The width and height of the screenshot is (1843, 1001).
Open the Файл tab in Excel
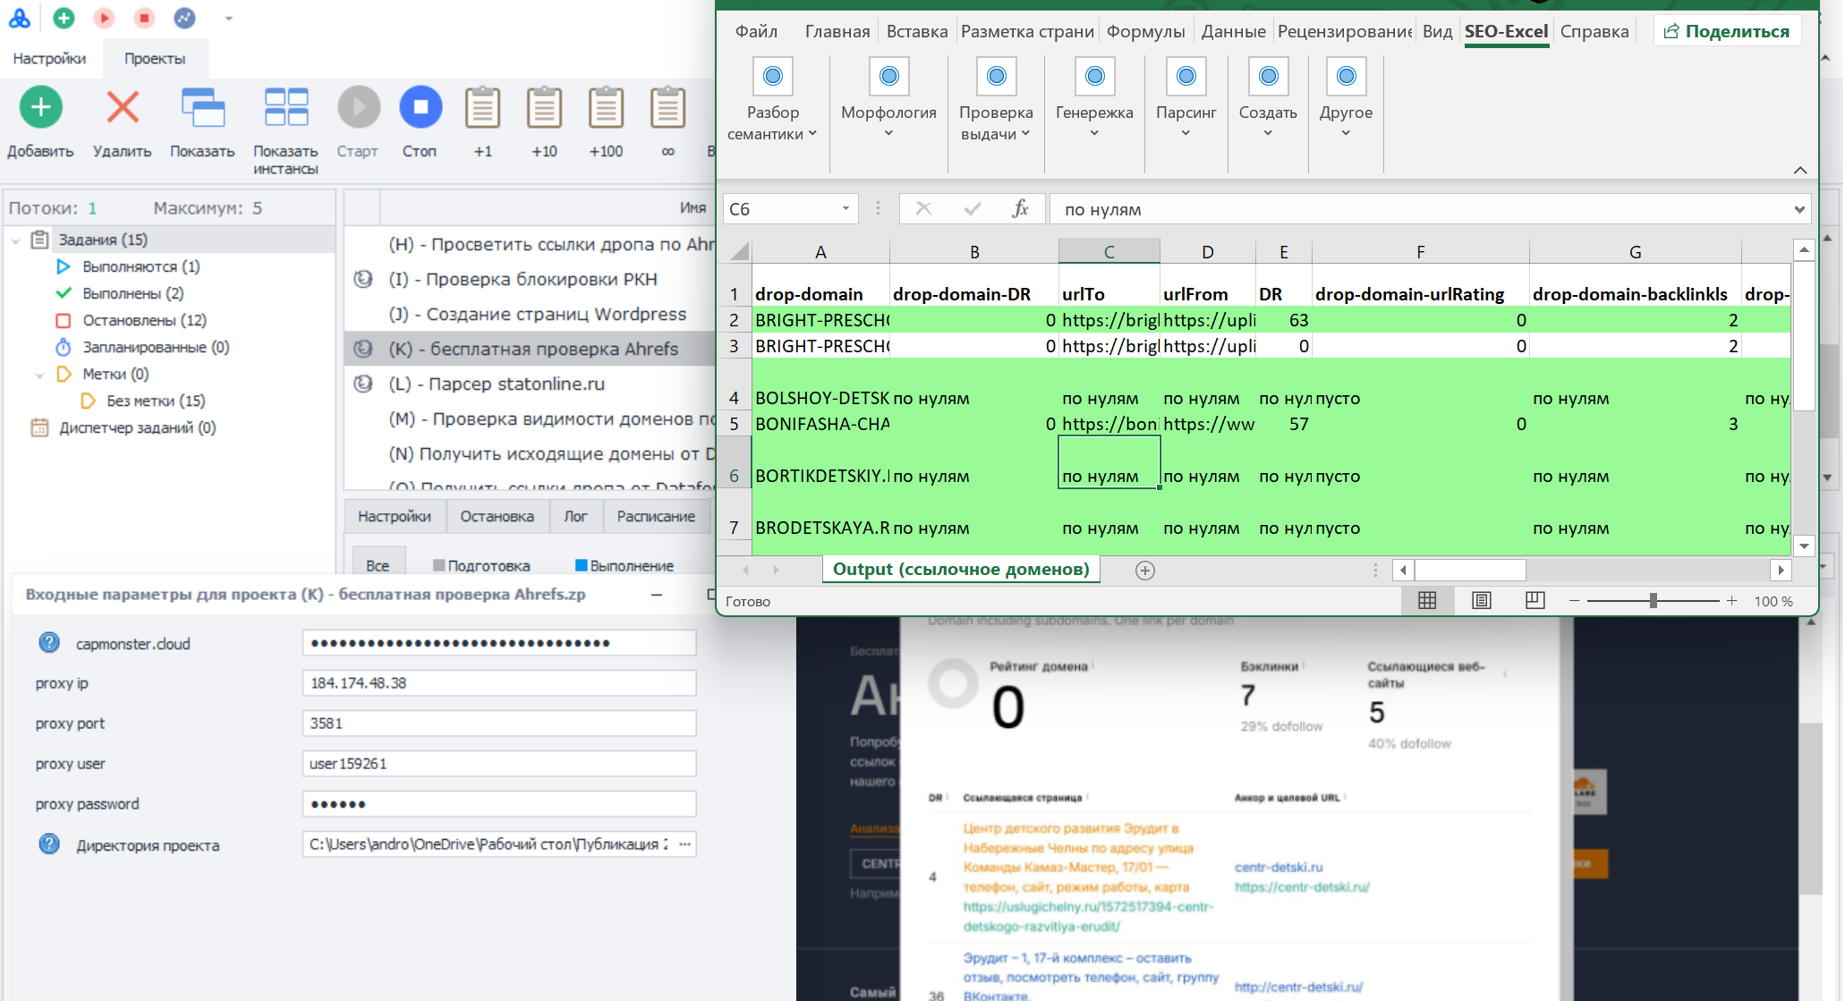(756, 31)
